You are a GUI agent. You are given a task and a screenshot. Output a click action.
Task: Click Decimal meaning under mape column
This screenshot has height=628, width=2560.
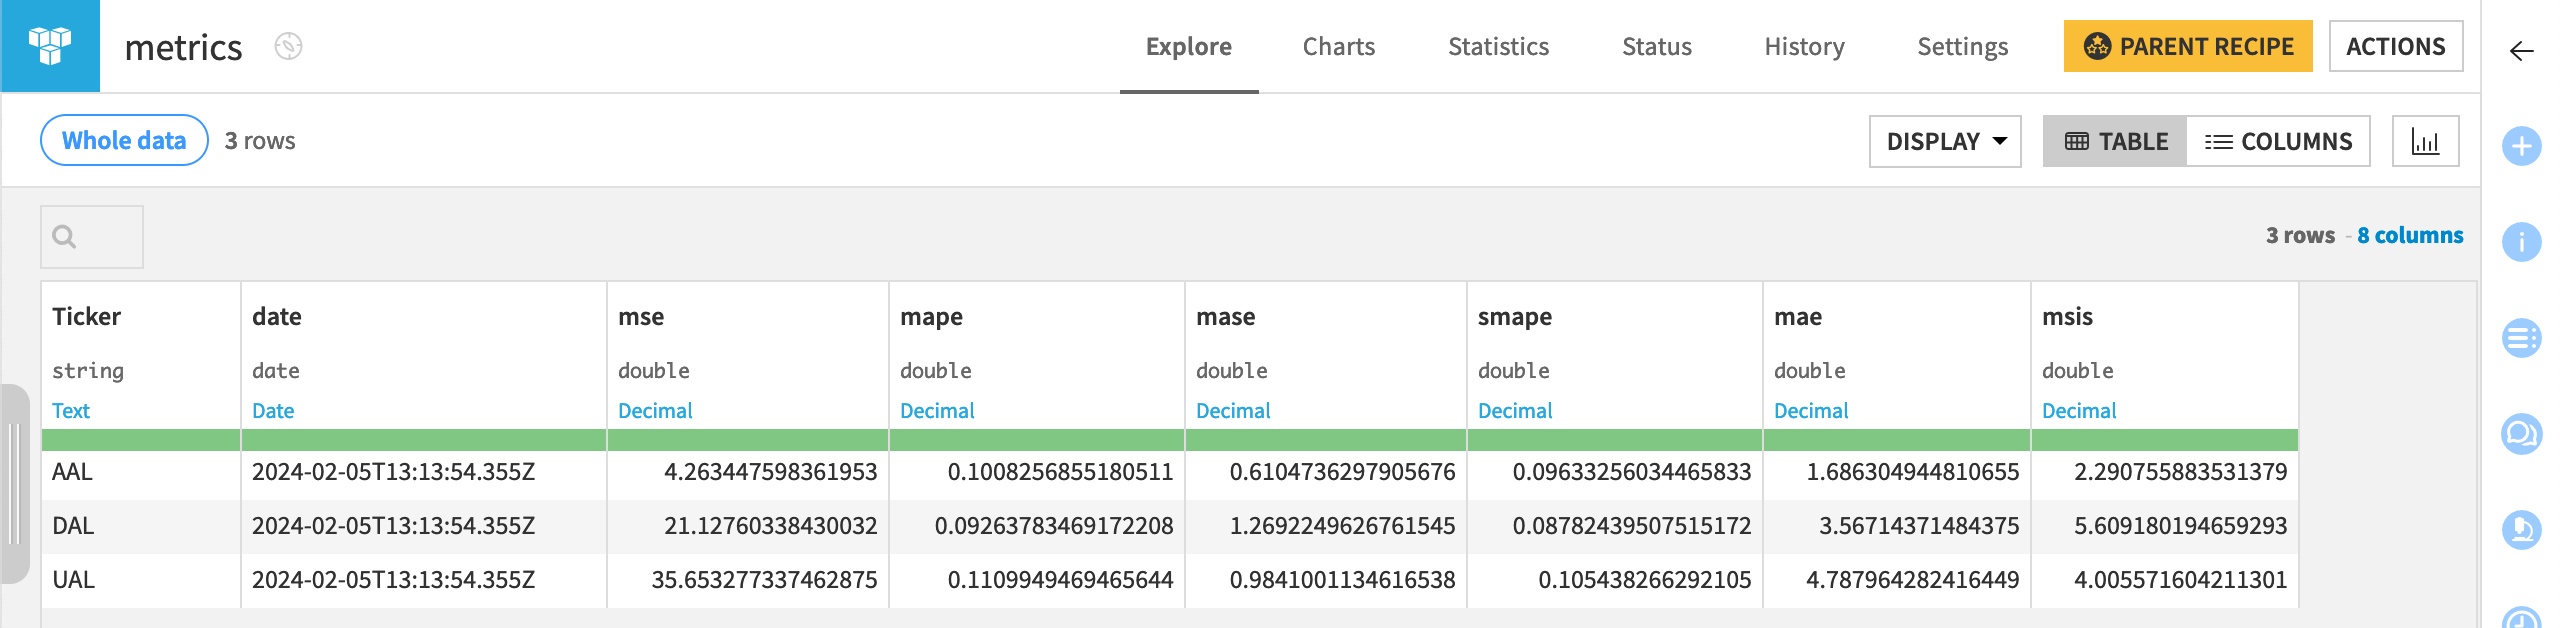click(937, 410)
